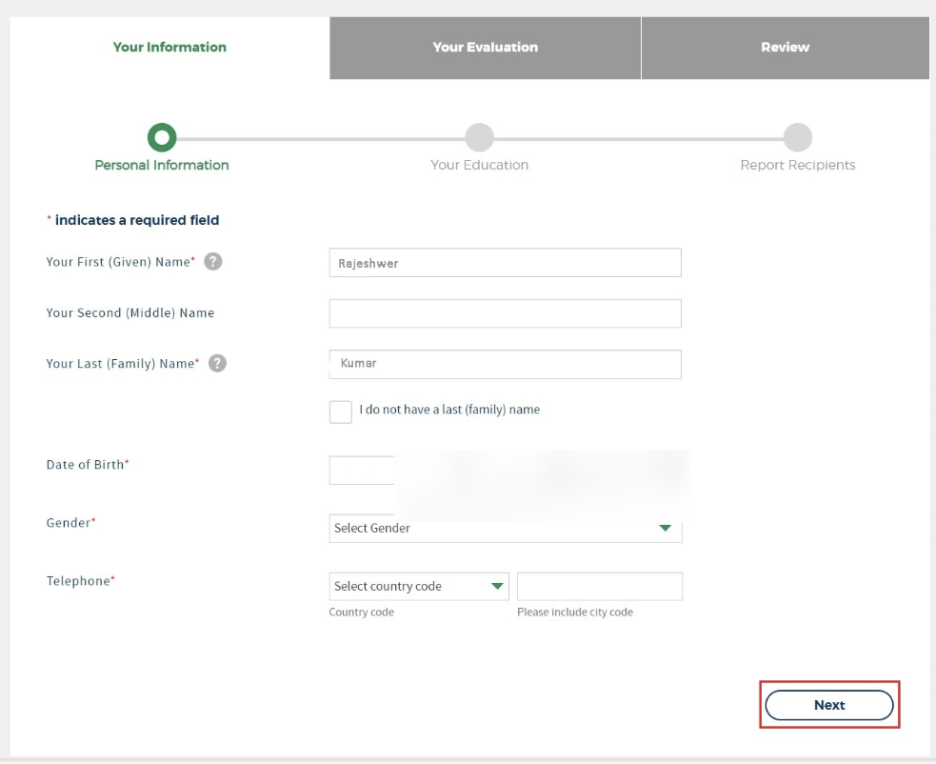Select the Report Recipients step circle
Viewport: 936px width, 764px height.
798,137
